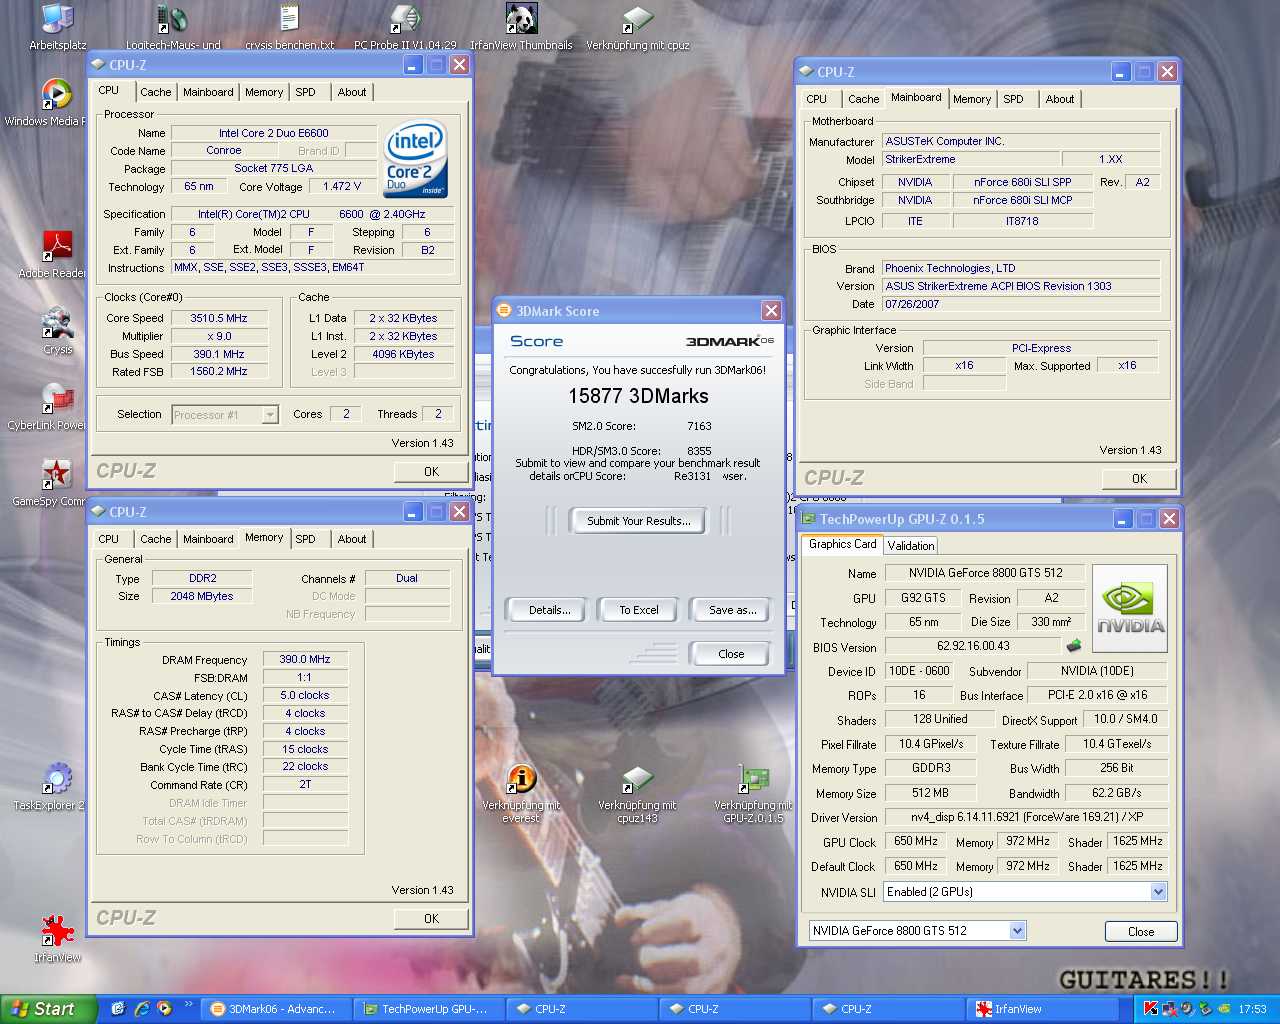Click the Rated FSB 1560.2 MHz value

click(x=220, y=372)
